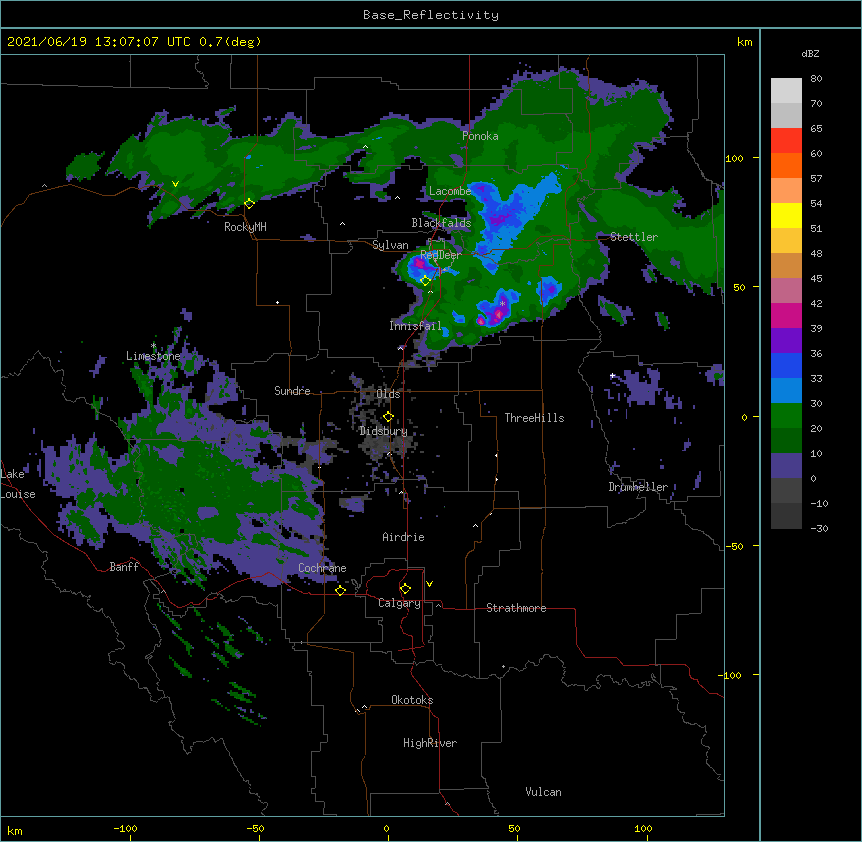862x842 pixels.
Task: Click the Ponoka town label
Action: (480, 136)
